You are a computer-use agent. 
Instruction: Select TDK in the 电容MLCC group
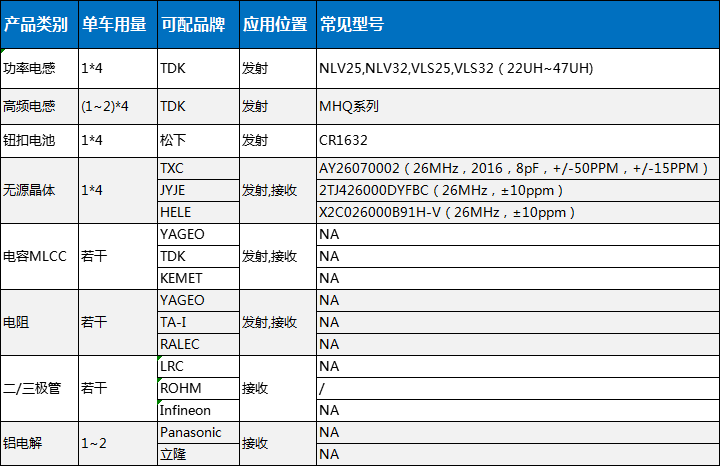(x=198, y=256)
